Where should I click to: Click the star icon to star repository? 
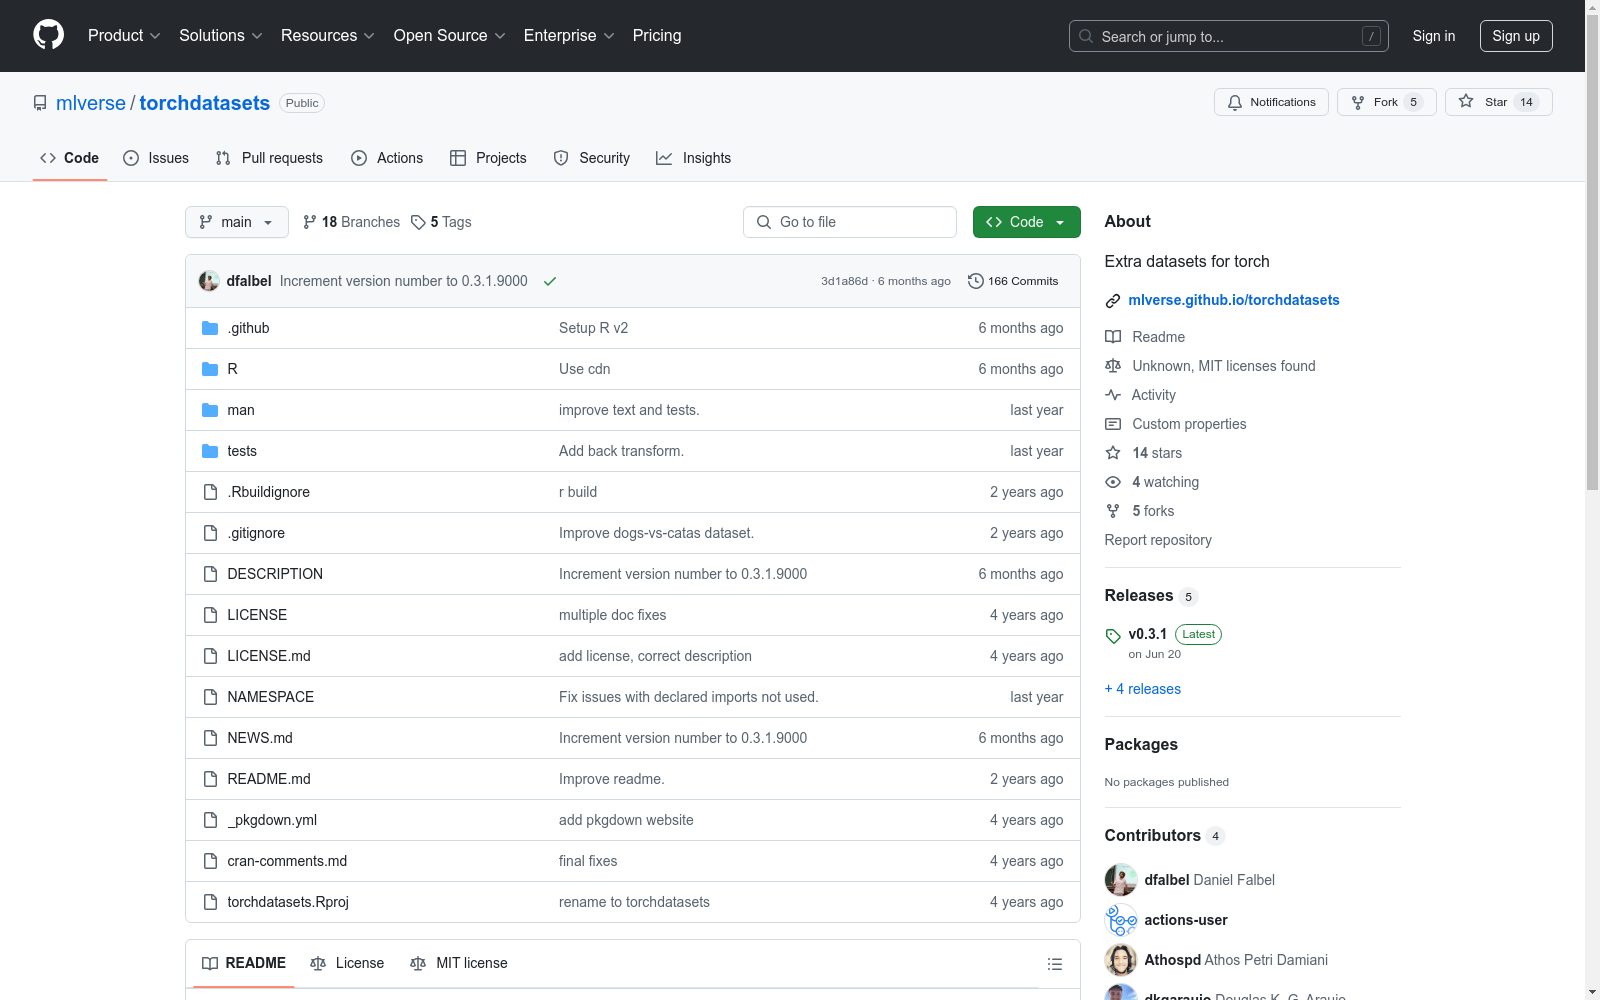1466,101
